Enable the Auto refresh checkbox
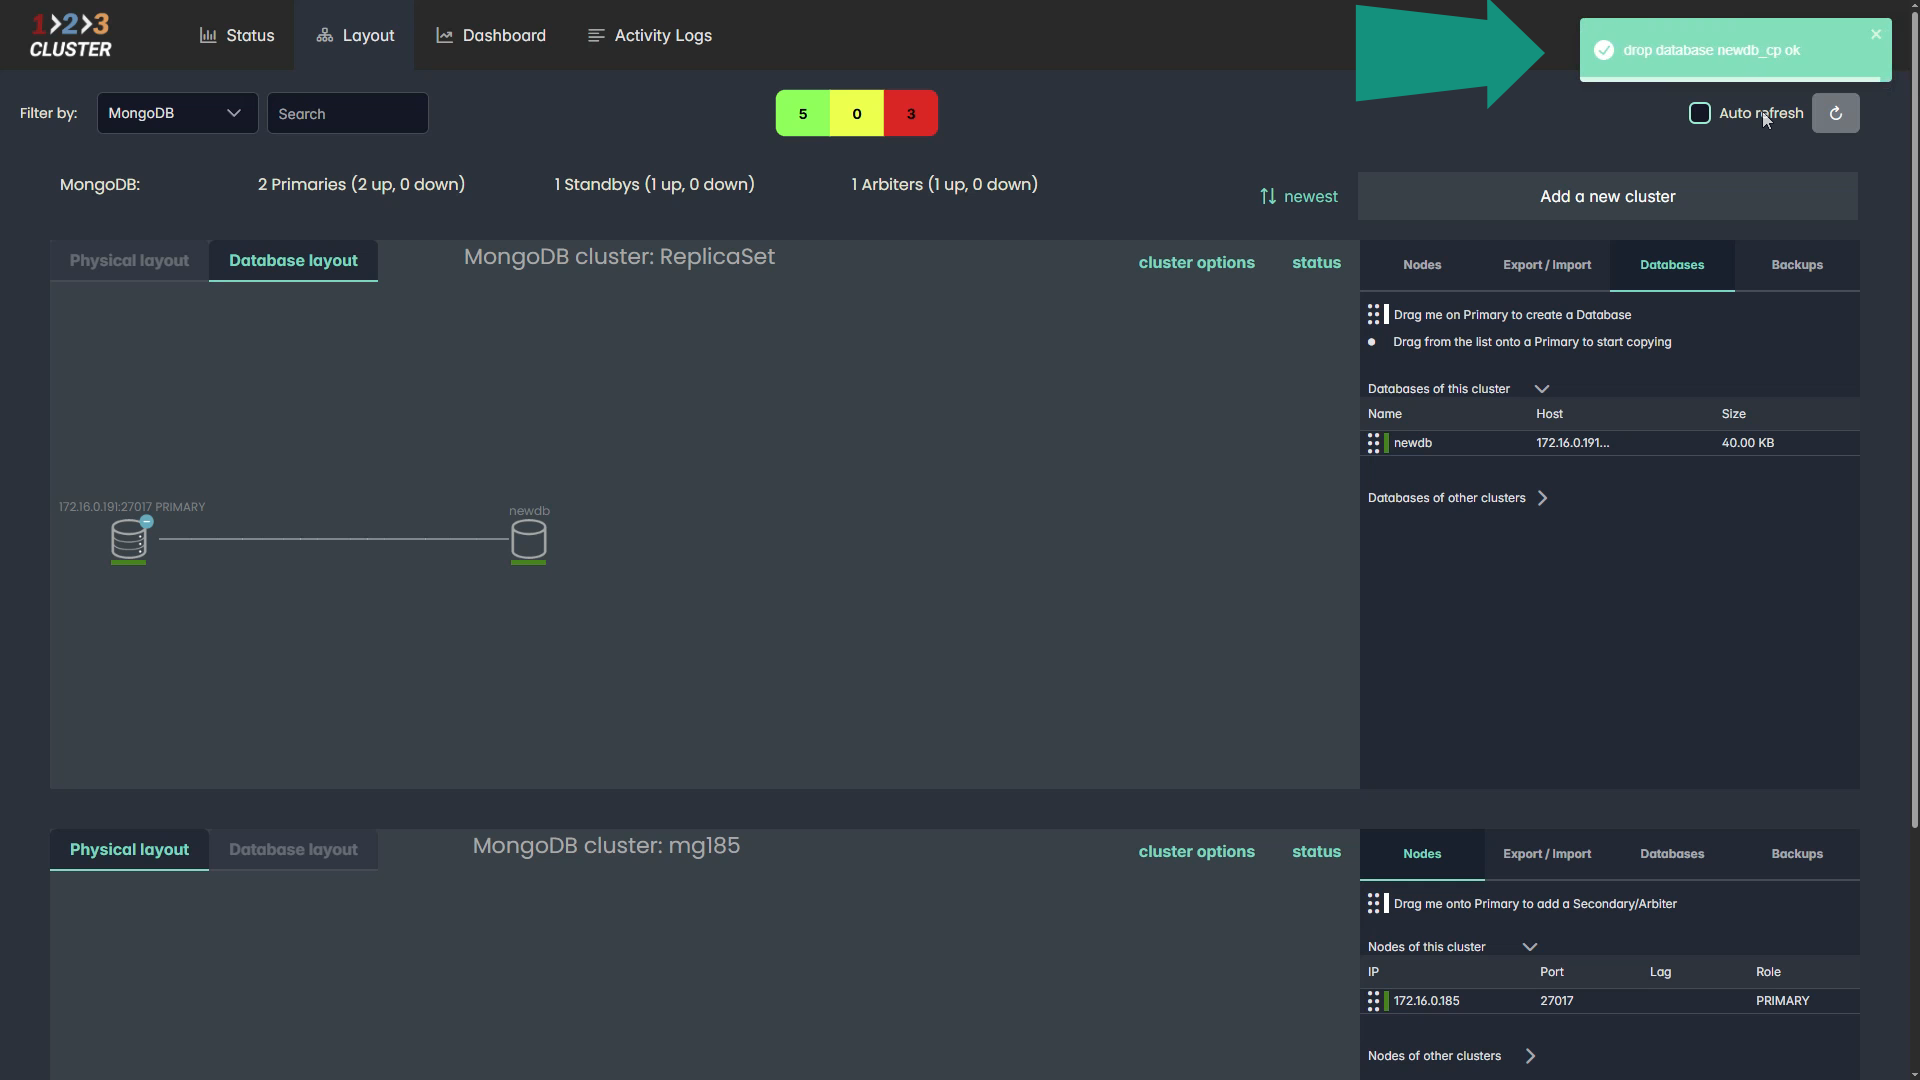 [1699, 113]
